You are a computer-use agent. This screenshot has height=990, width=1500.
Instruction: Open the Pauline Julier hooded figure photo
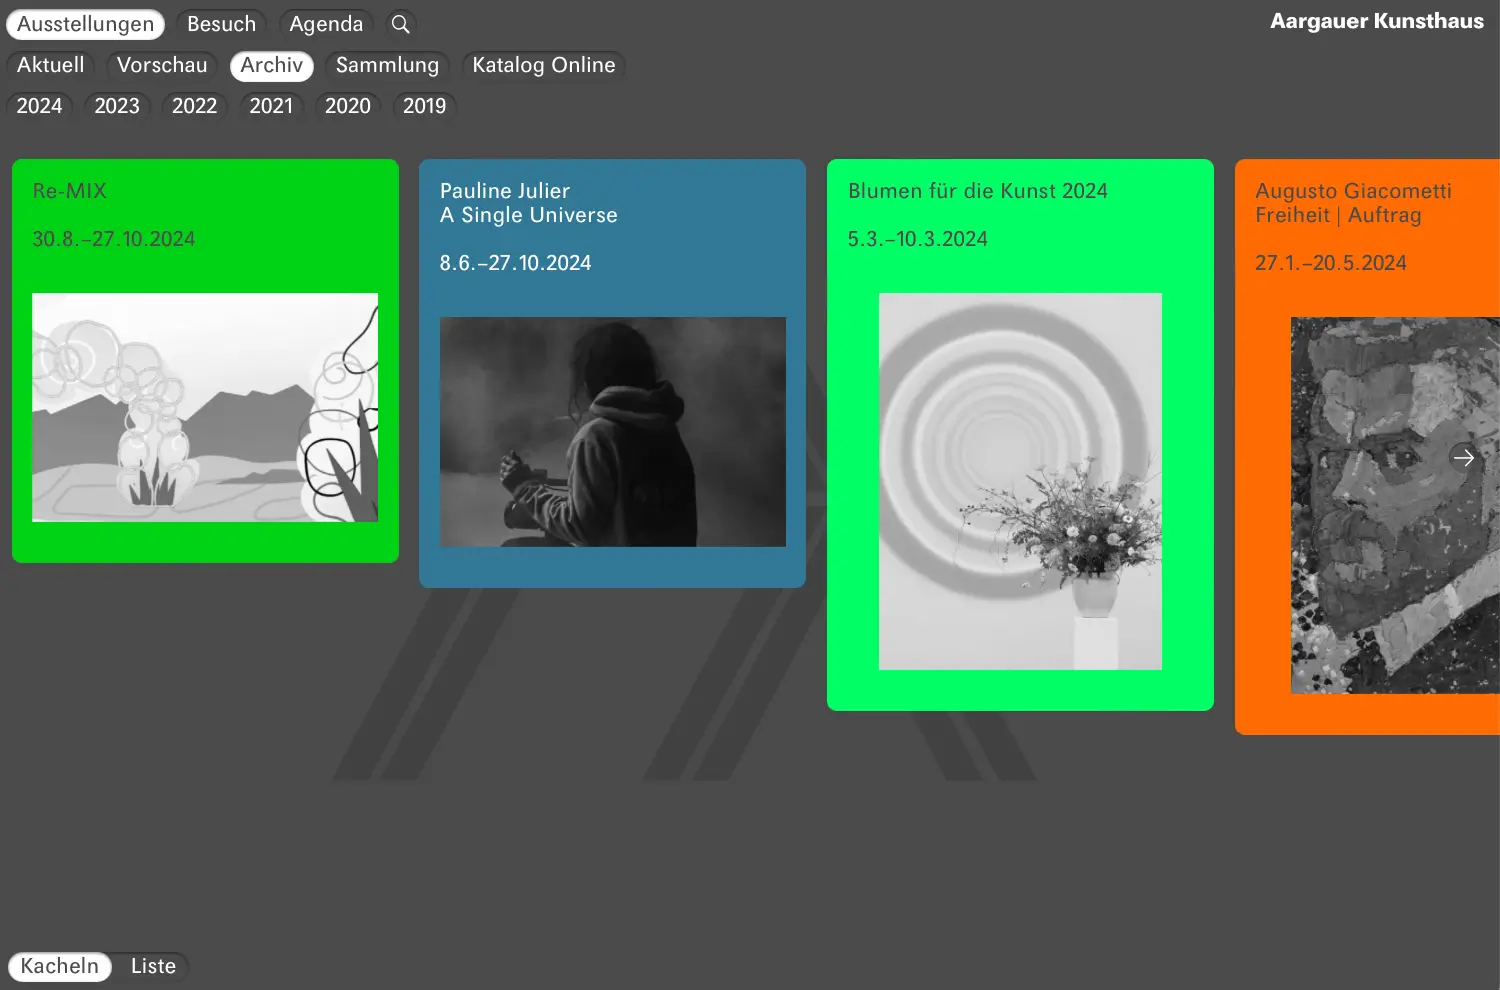click(x=613, y=432)
